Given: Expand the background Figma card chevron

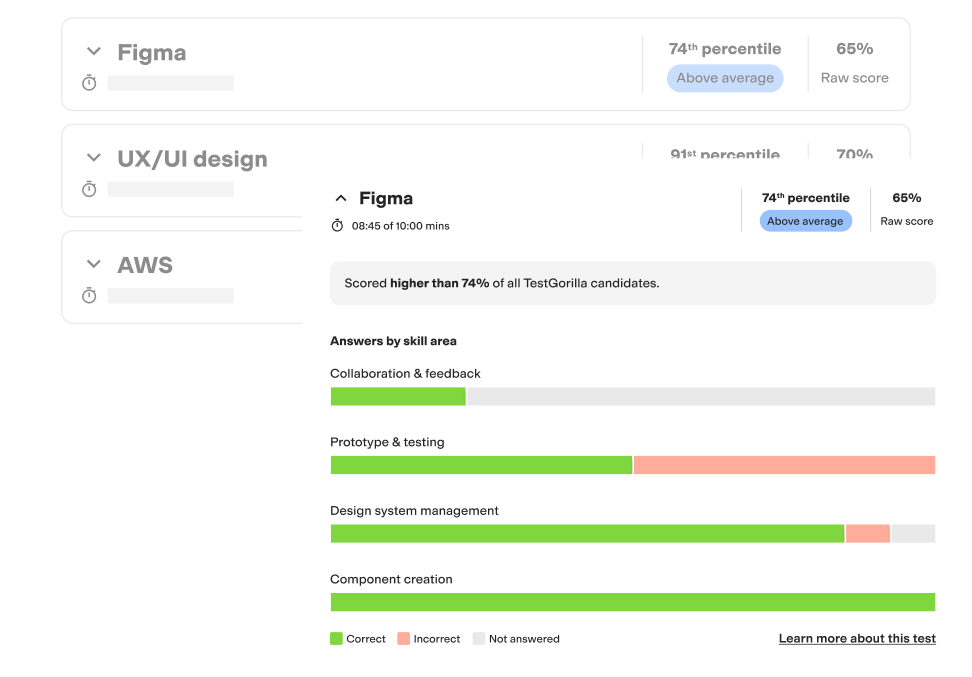Looking at the screenshot, I should coord(94,51).
